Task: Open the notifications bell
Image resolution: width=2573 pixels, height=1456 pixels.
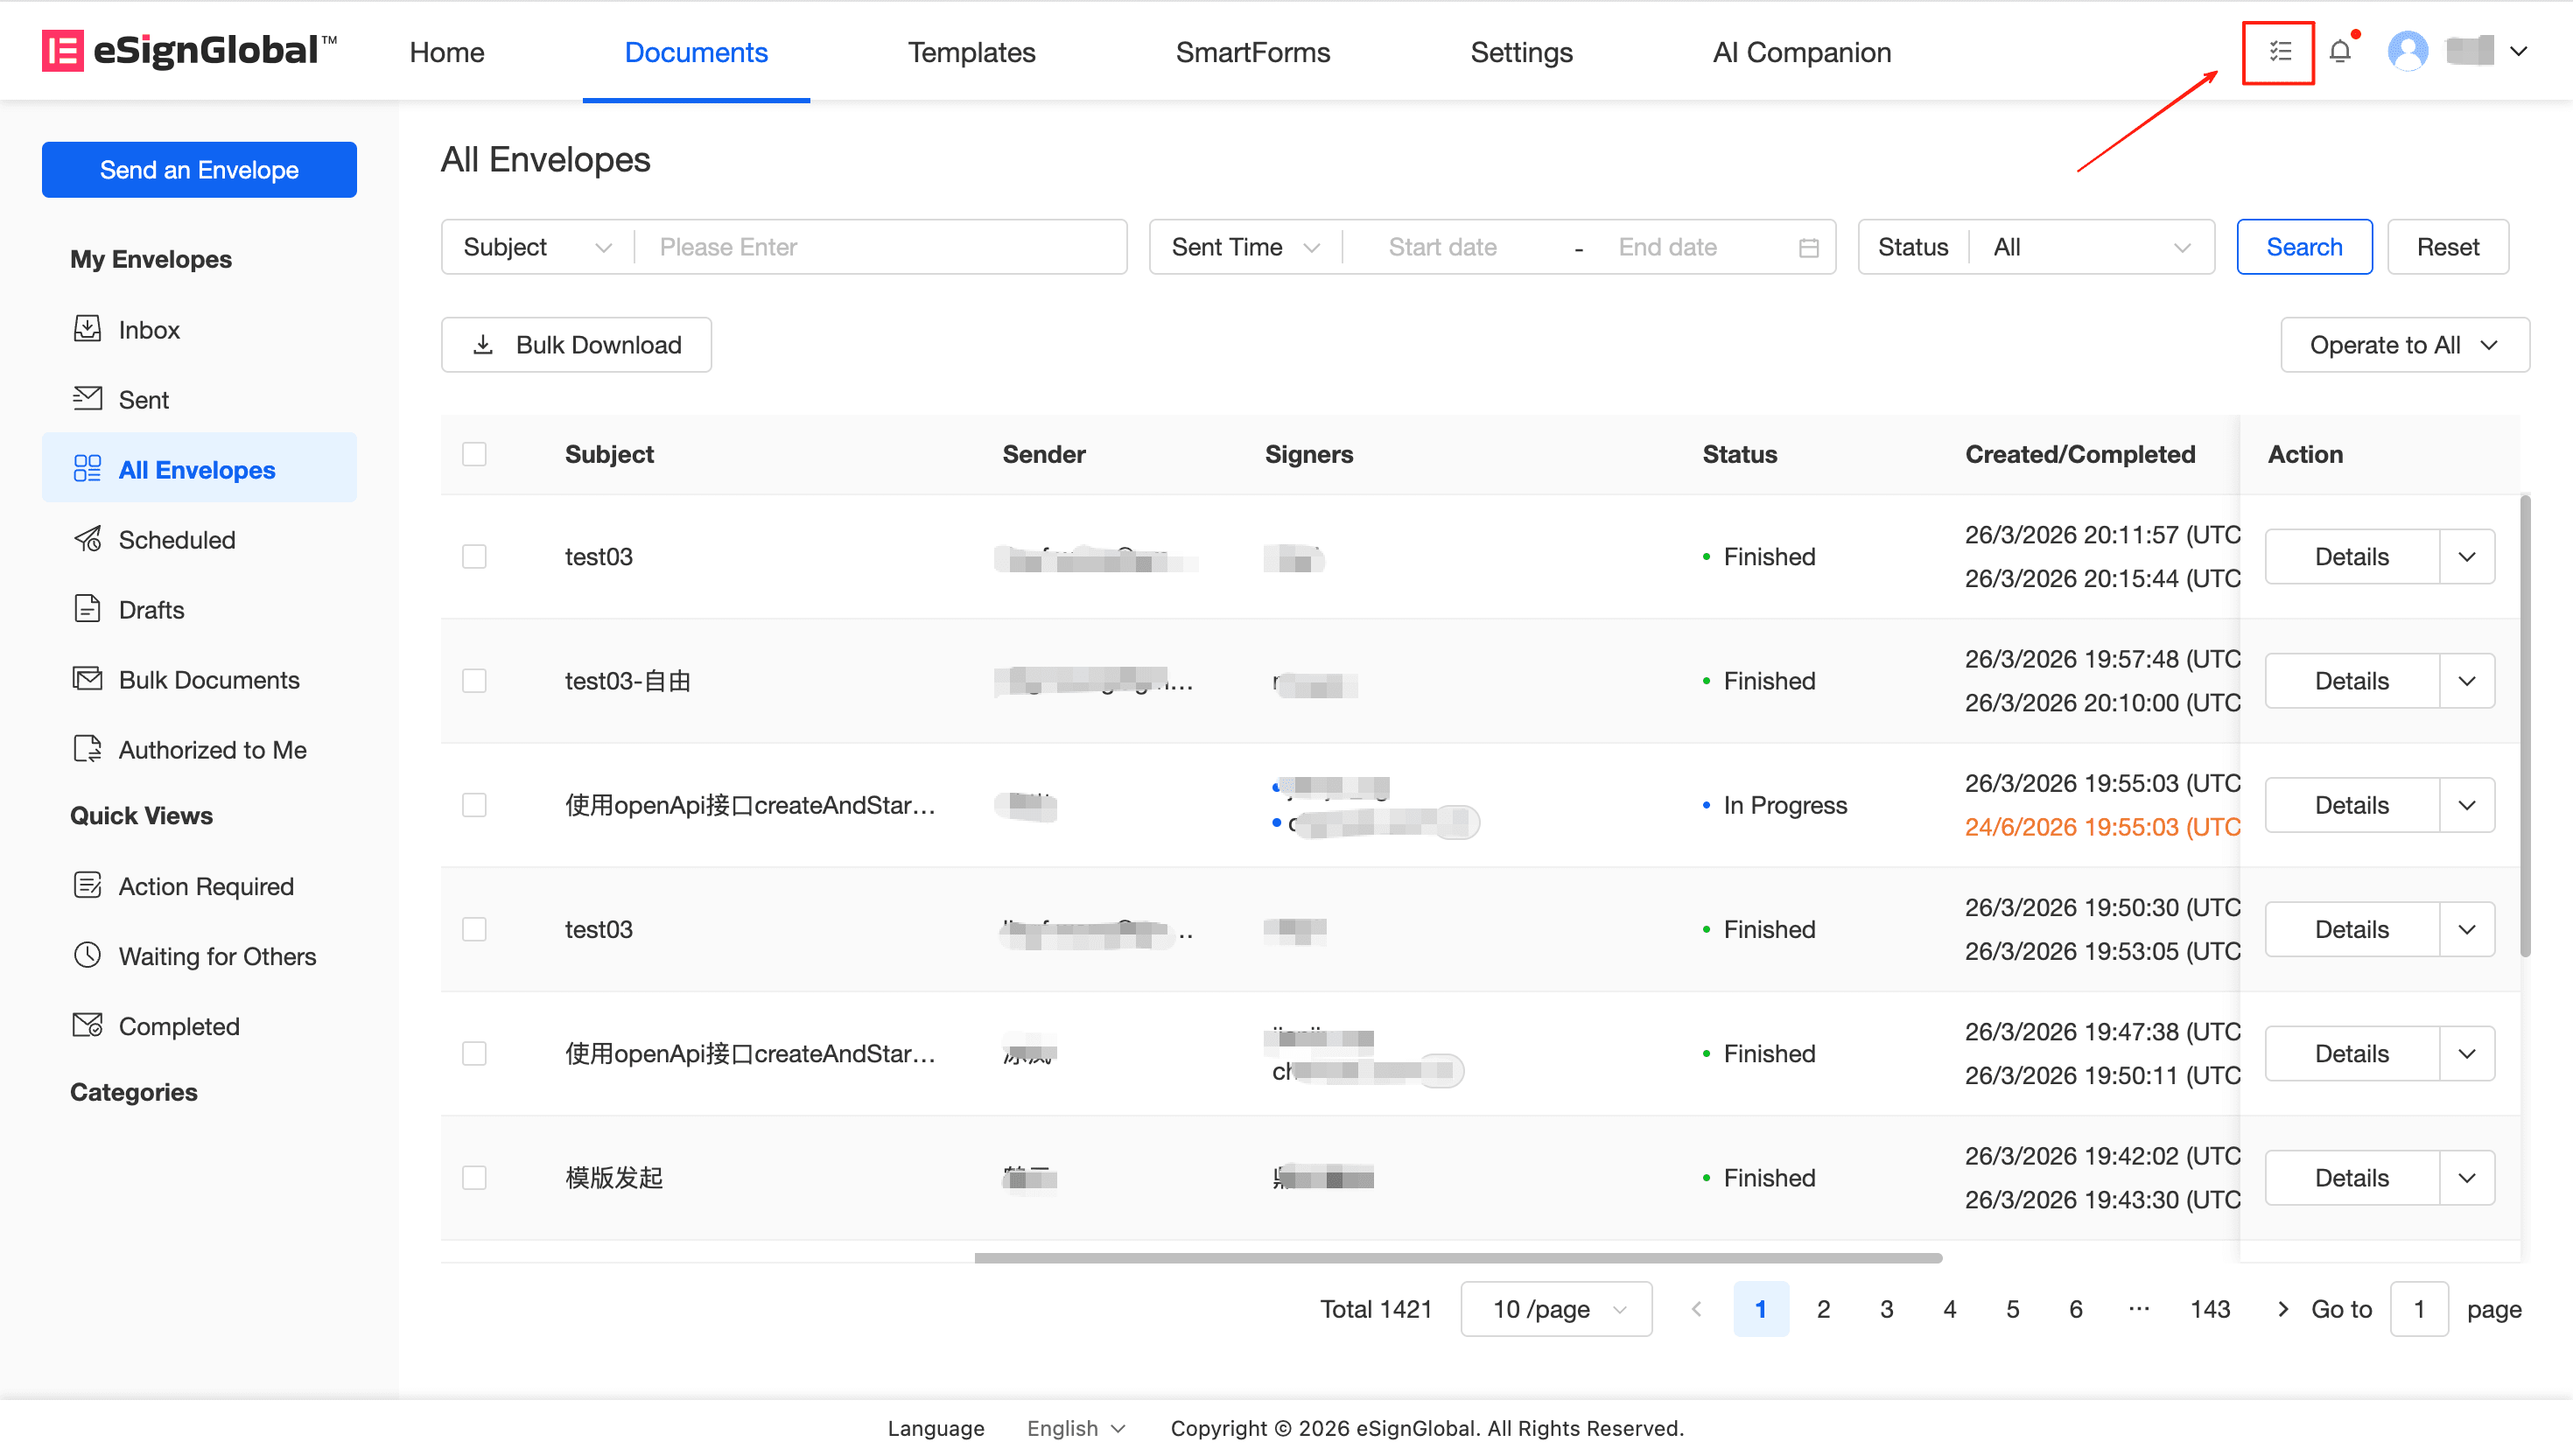Action: point(2339,52)
